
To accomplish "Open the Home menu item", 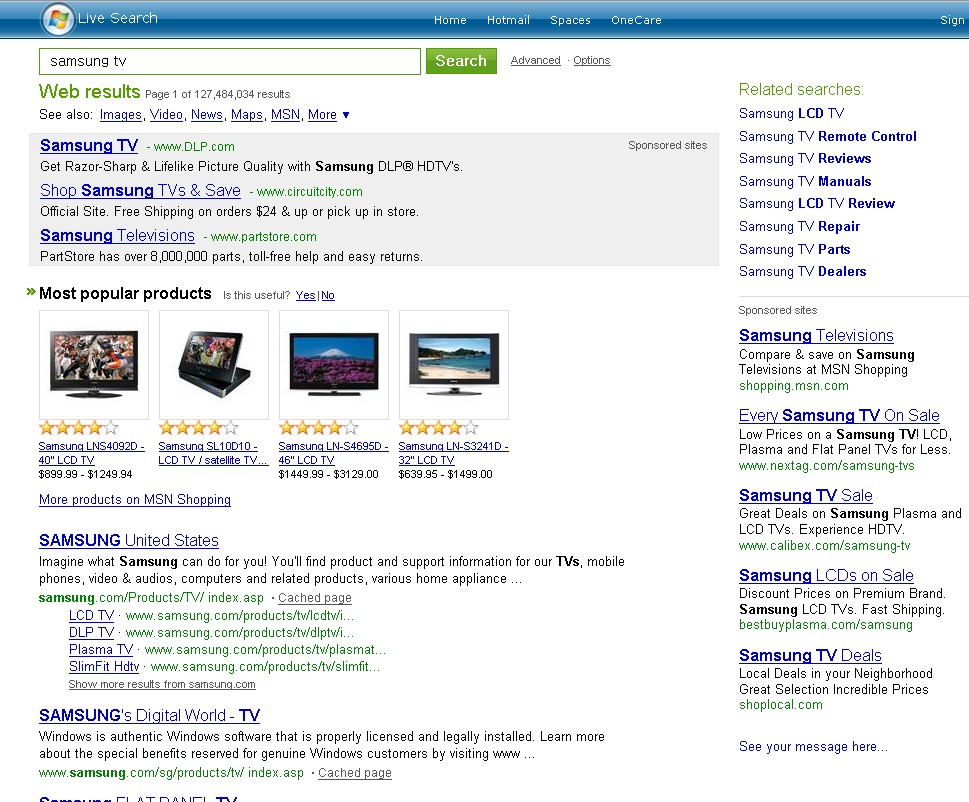I will pos(450,20).
